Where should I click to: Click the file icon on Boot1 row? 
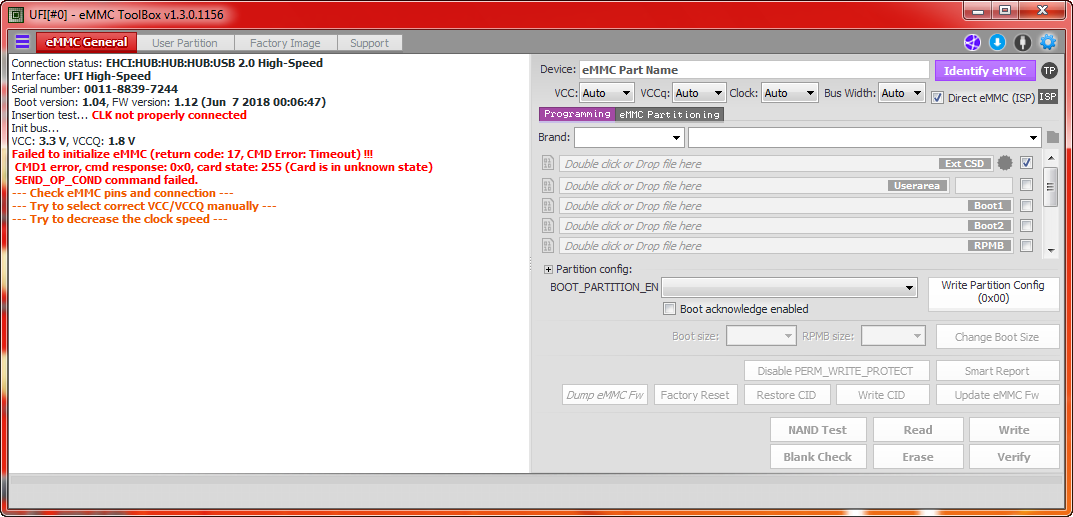[x=547, y=206]
